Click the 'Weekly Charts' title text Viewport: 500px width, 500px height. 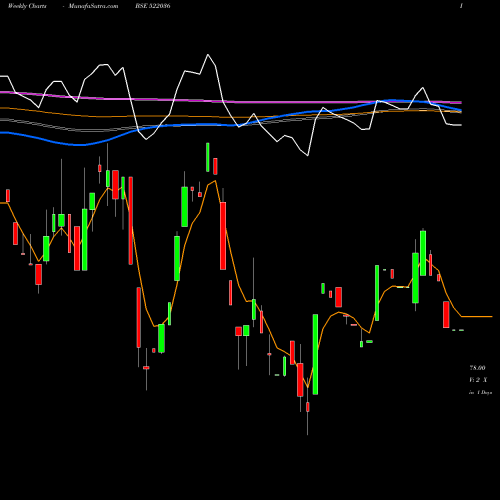(x=27, y=6)
